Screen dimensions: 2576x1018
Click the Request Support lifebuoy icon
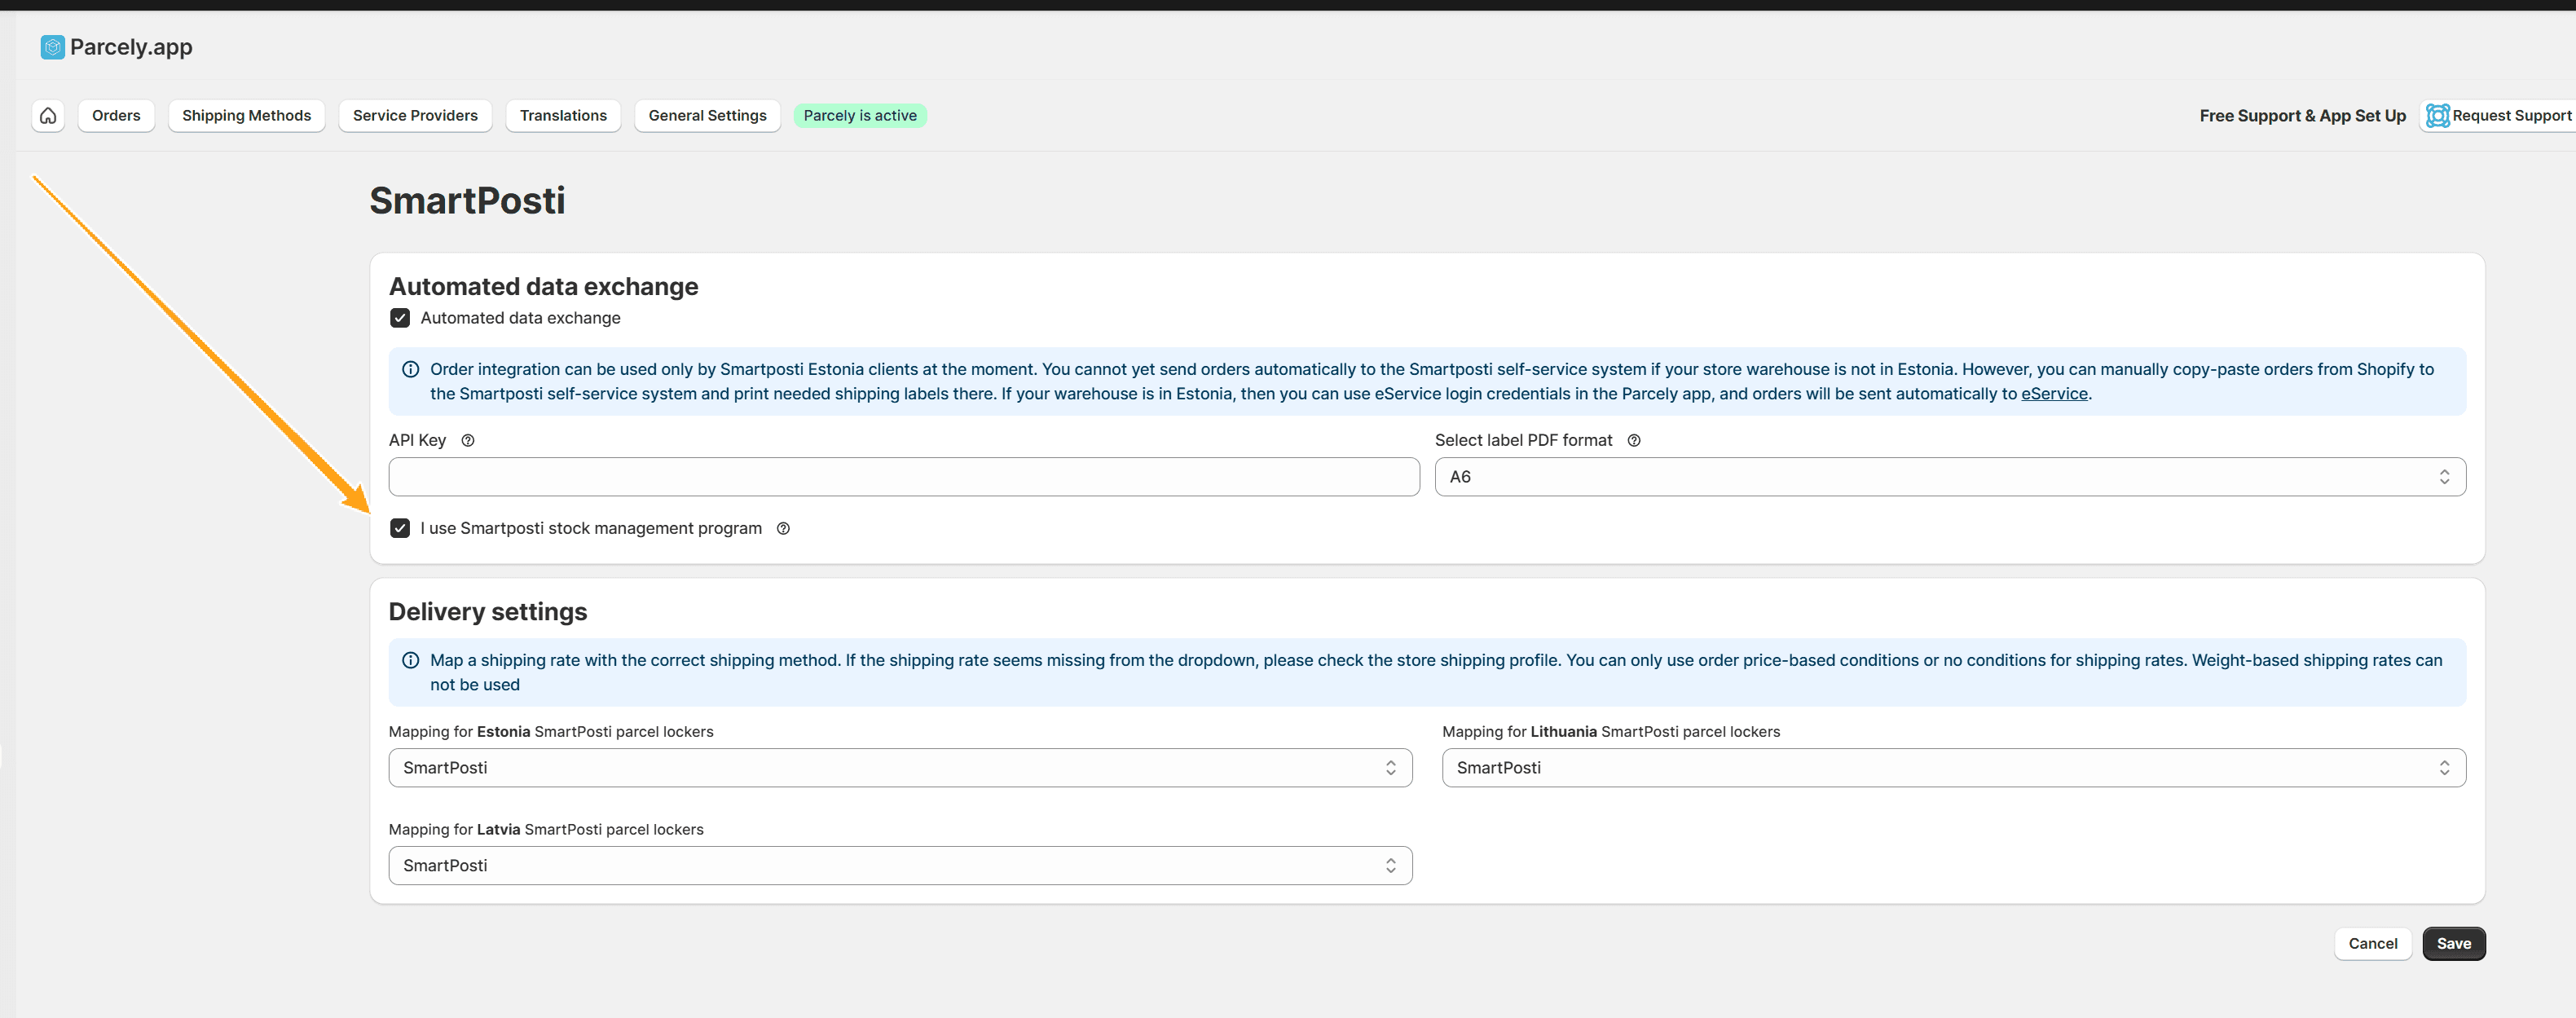(2437, 116)
